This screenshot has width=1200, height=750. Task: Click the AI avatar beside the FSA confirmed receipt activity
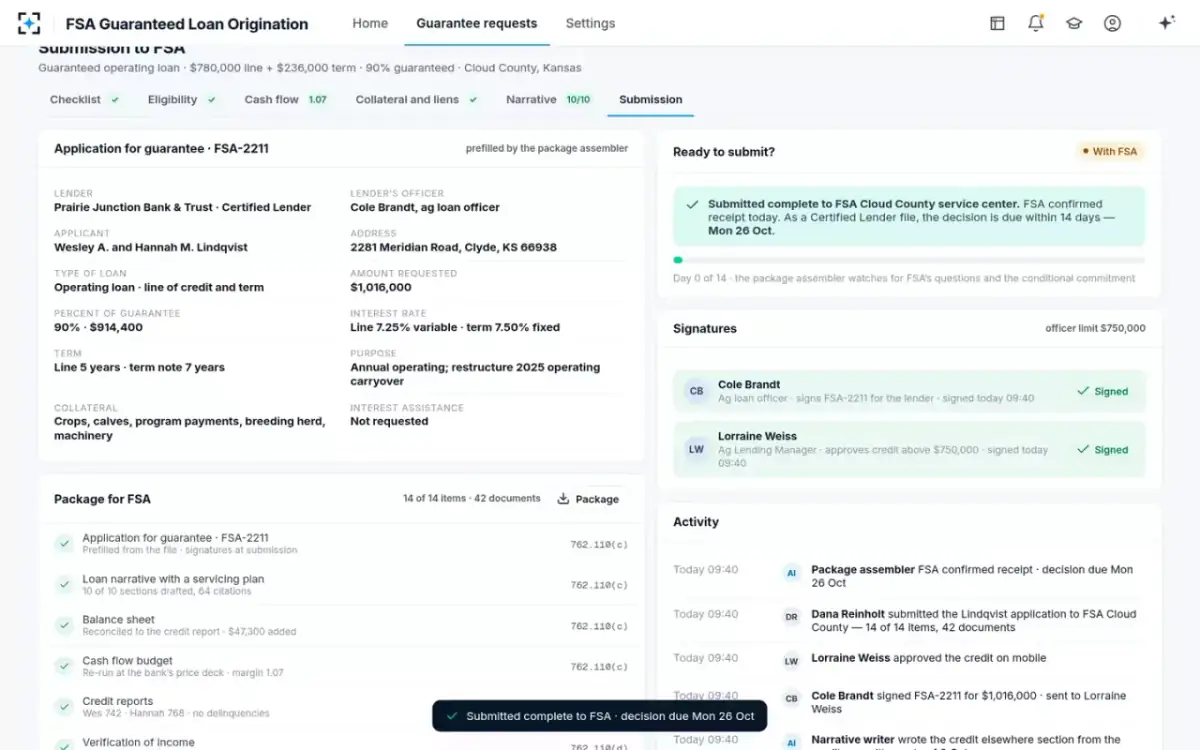pos(791,573)
